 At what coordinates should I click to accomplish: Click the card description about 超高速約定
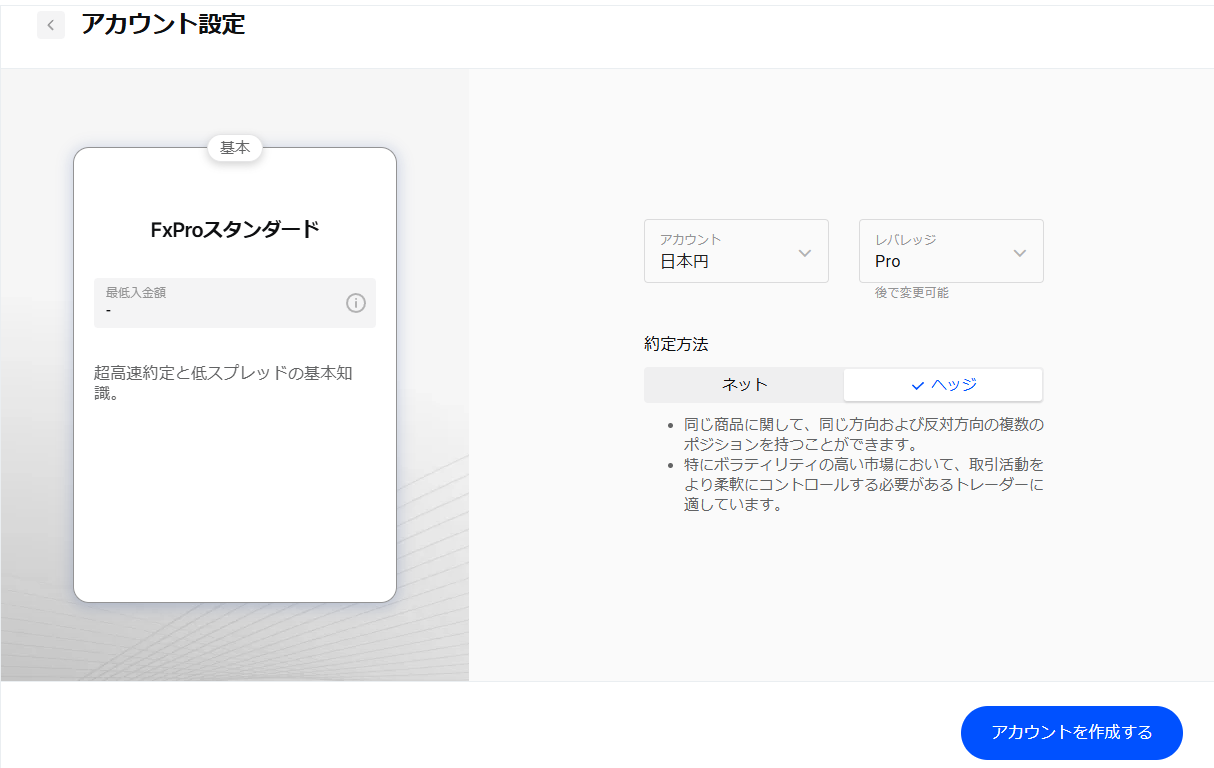[x=223, y=383]
